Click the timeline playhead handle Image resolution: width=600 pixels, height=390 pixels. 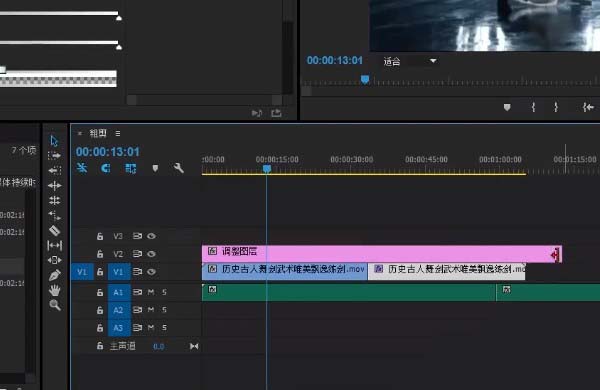tap(267, 169)
